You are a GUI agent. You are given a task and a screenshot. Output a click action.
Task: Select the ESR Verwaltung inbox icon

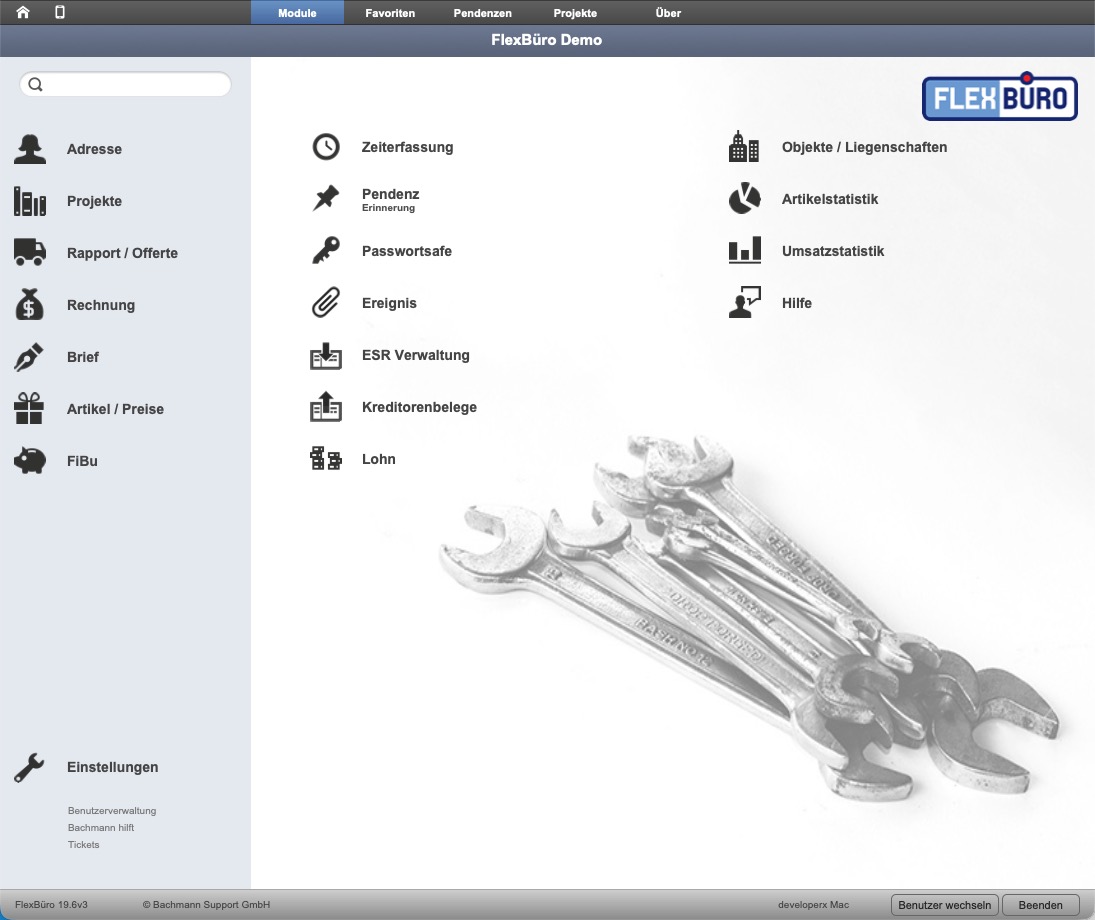pyautogui.click(x=325, y=355)
